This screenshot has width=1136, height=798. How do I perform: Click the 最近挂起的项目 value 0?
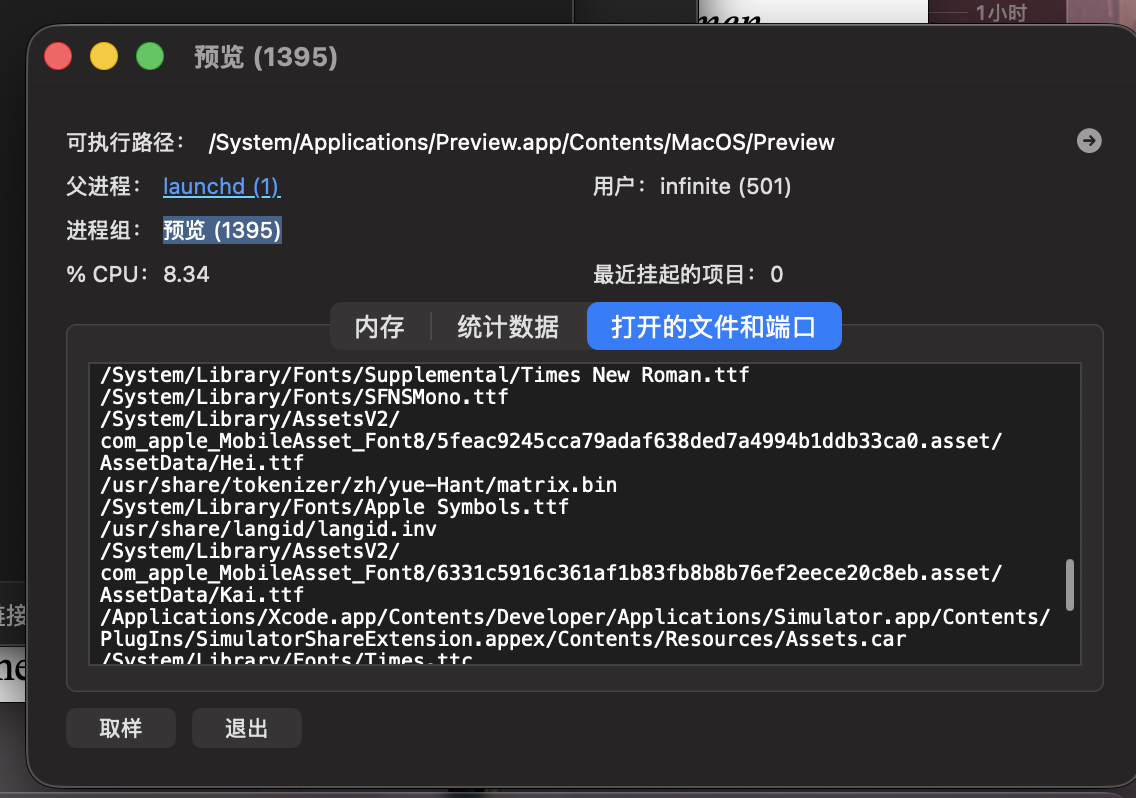click(x=777, y=274)
